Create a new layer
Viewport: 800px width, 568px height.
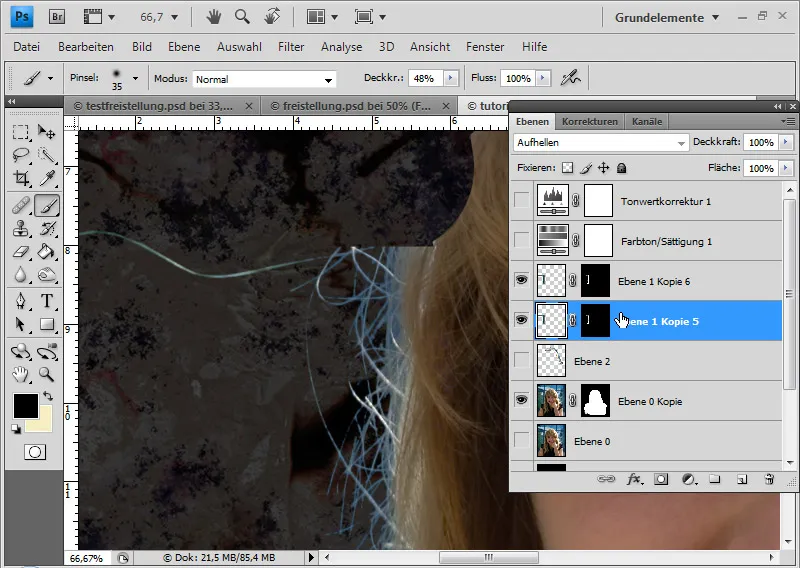(x=742, y=479)
